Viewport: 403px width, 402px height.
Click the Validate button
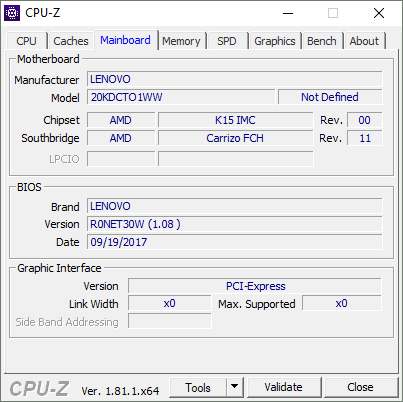[284, 387]
